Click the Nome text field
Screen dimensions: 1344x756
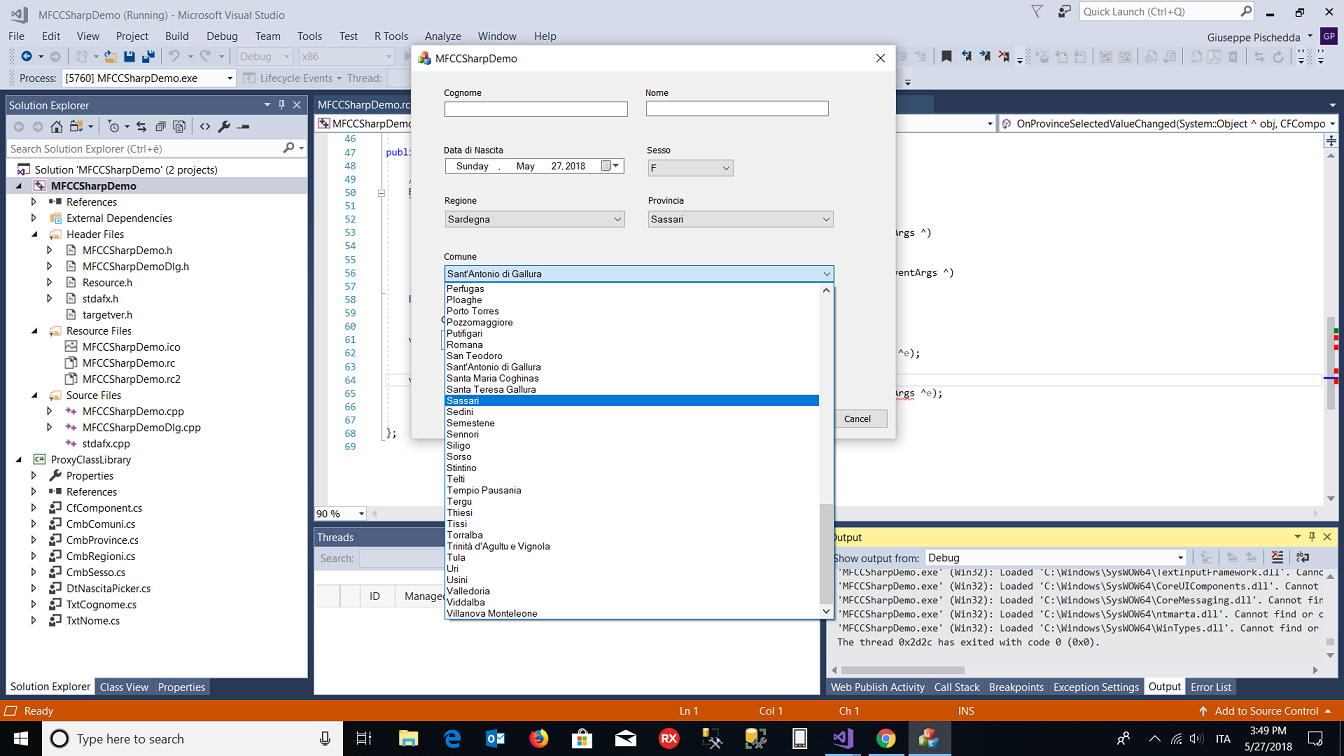(x=737, y=109)
